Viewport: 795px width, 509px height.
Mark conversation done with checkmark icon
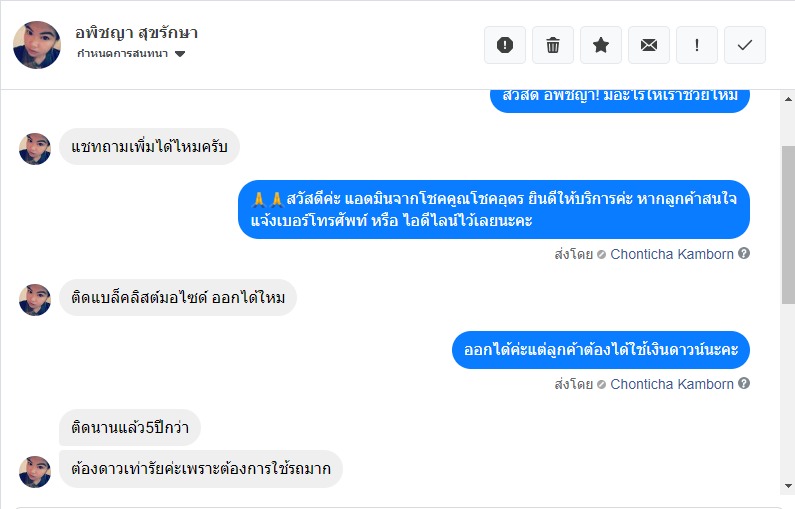coord(745,45)
